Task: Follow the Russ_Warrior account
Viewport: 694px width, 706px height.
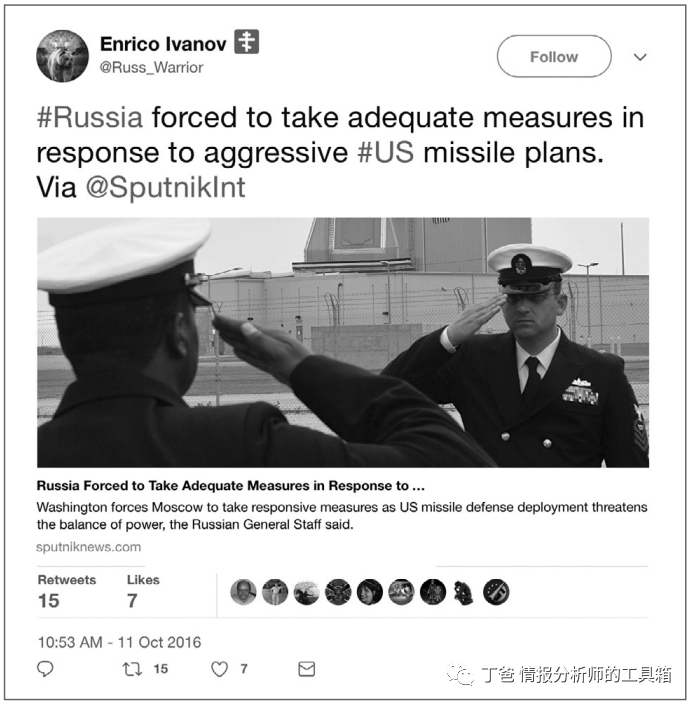Action: tap(554, 56)
